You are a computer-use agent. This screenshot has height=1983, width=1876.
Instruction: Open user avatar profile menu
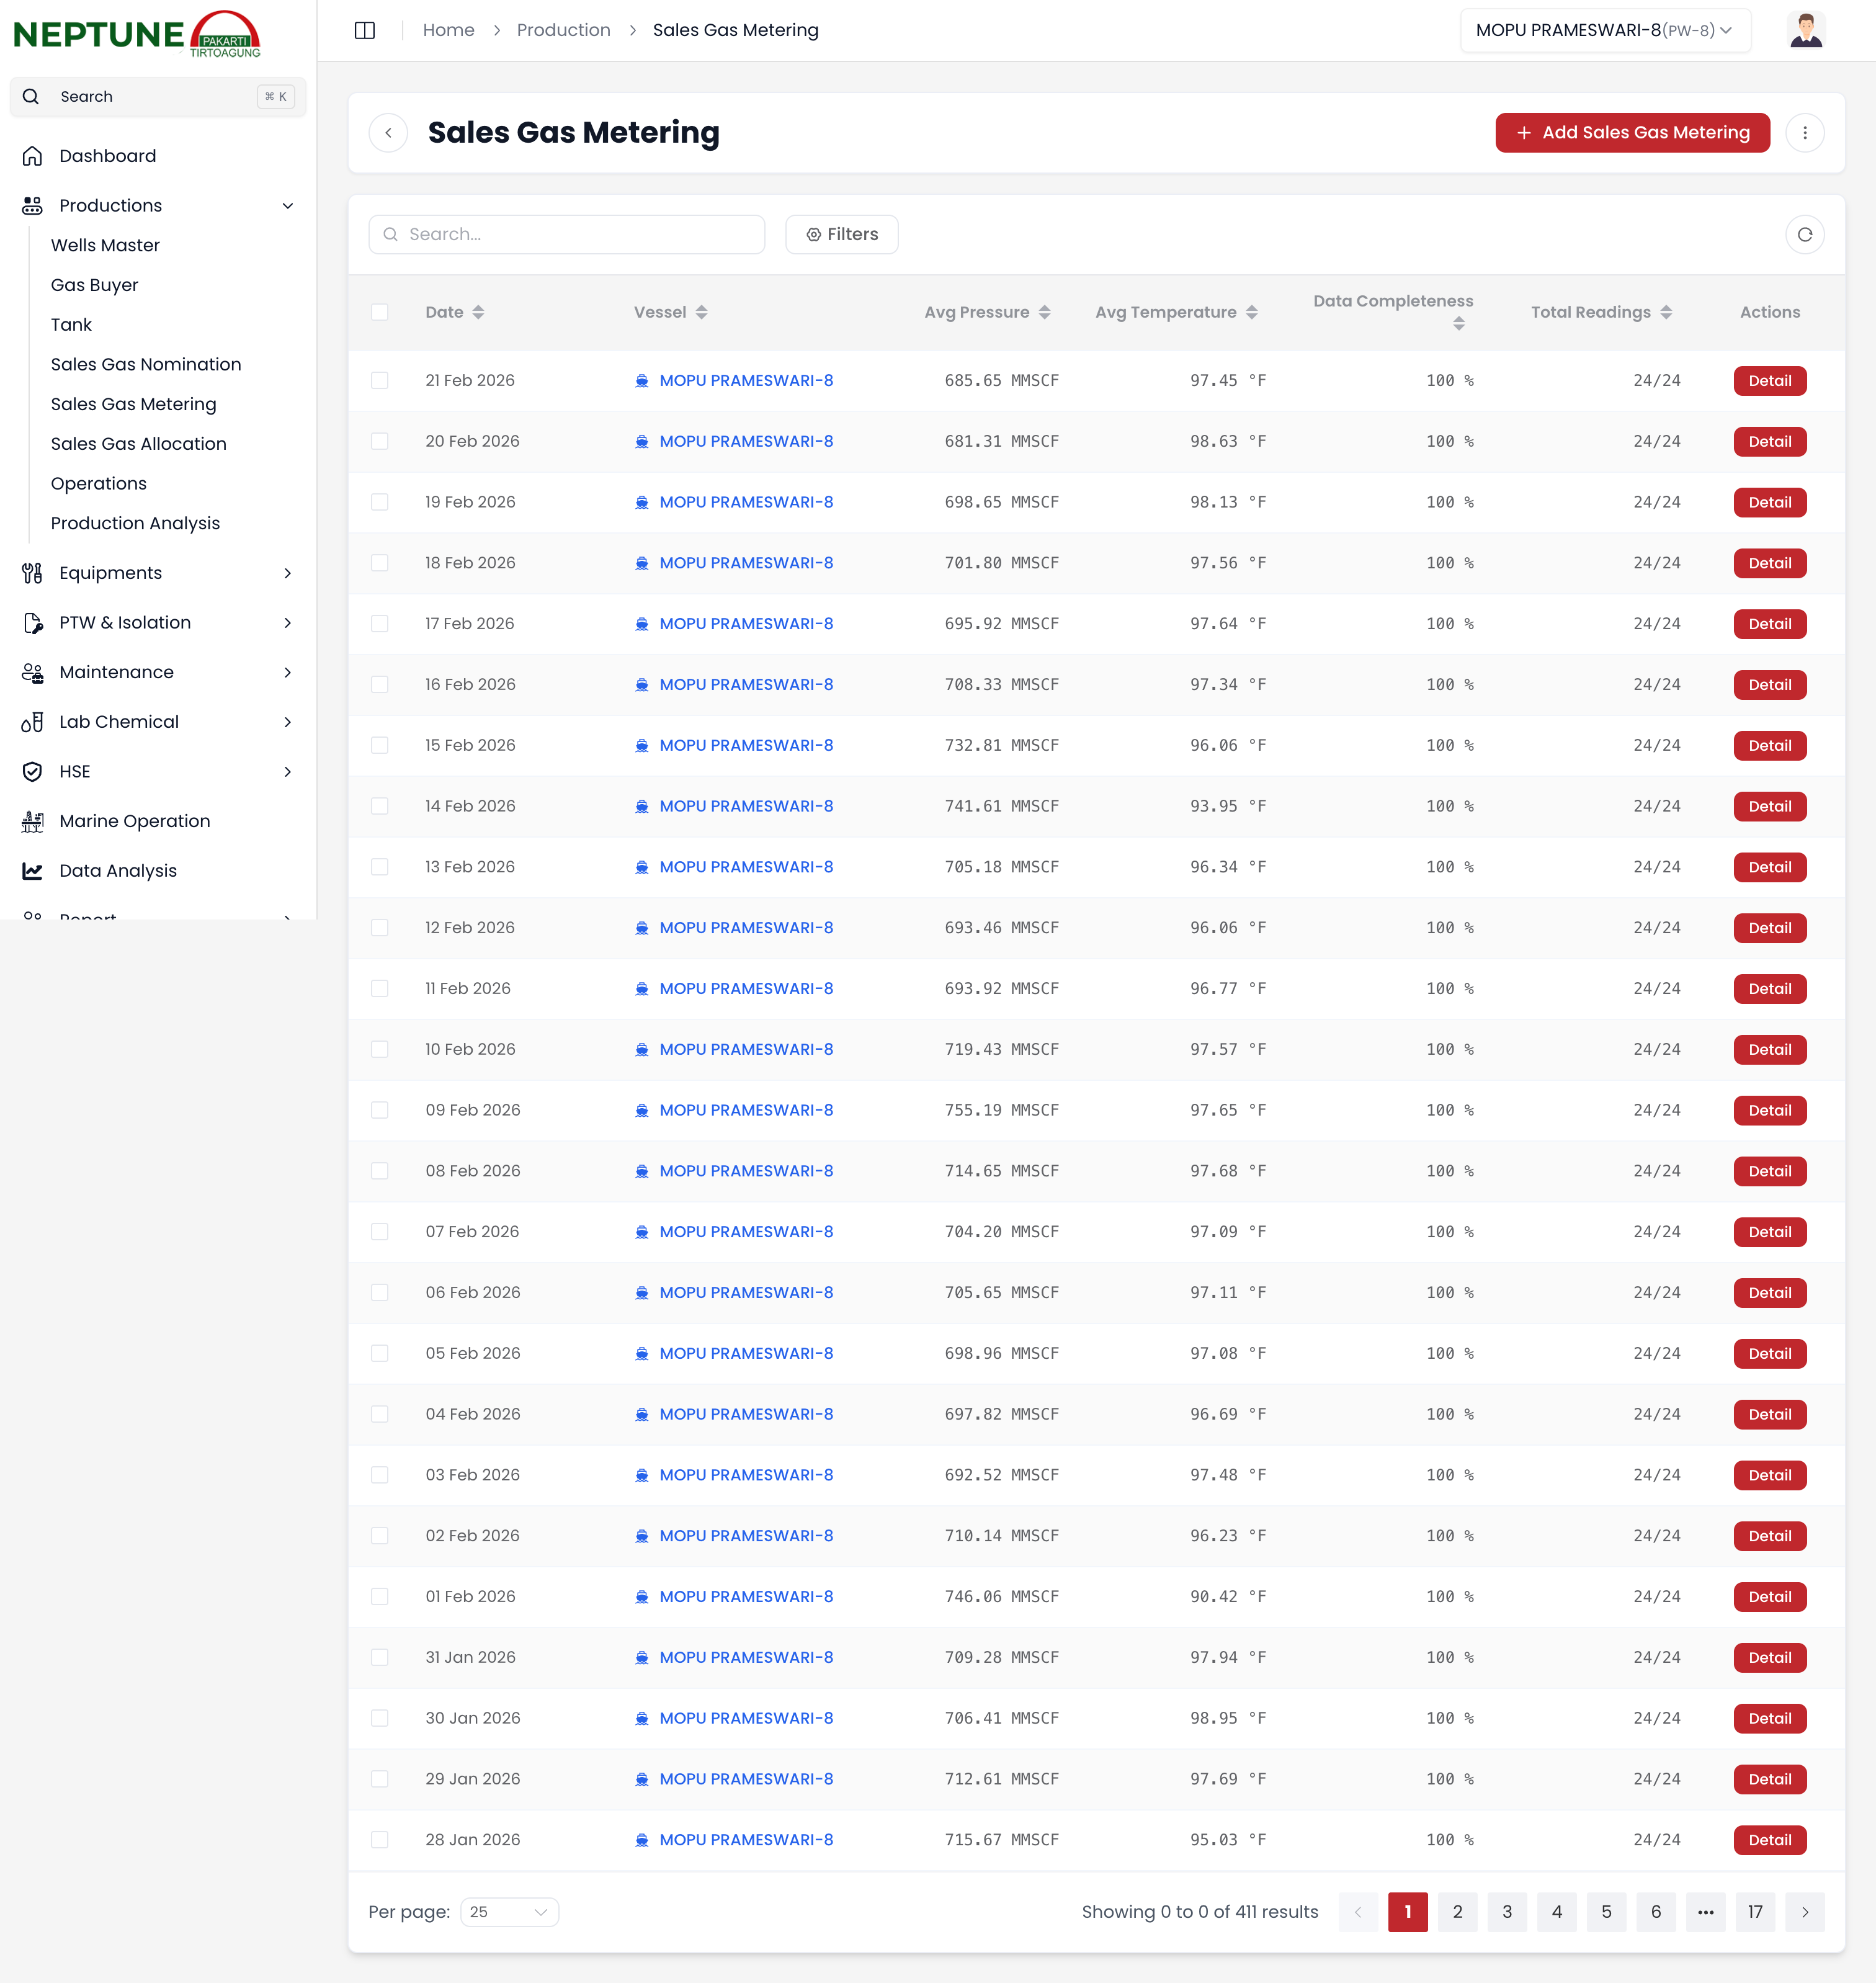coord(1805,30)
